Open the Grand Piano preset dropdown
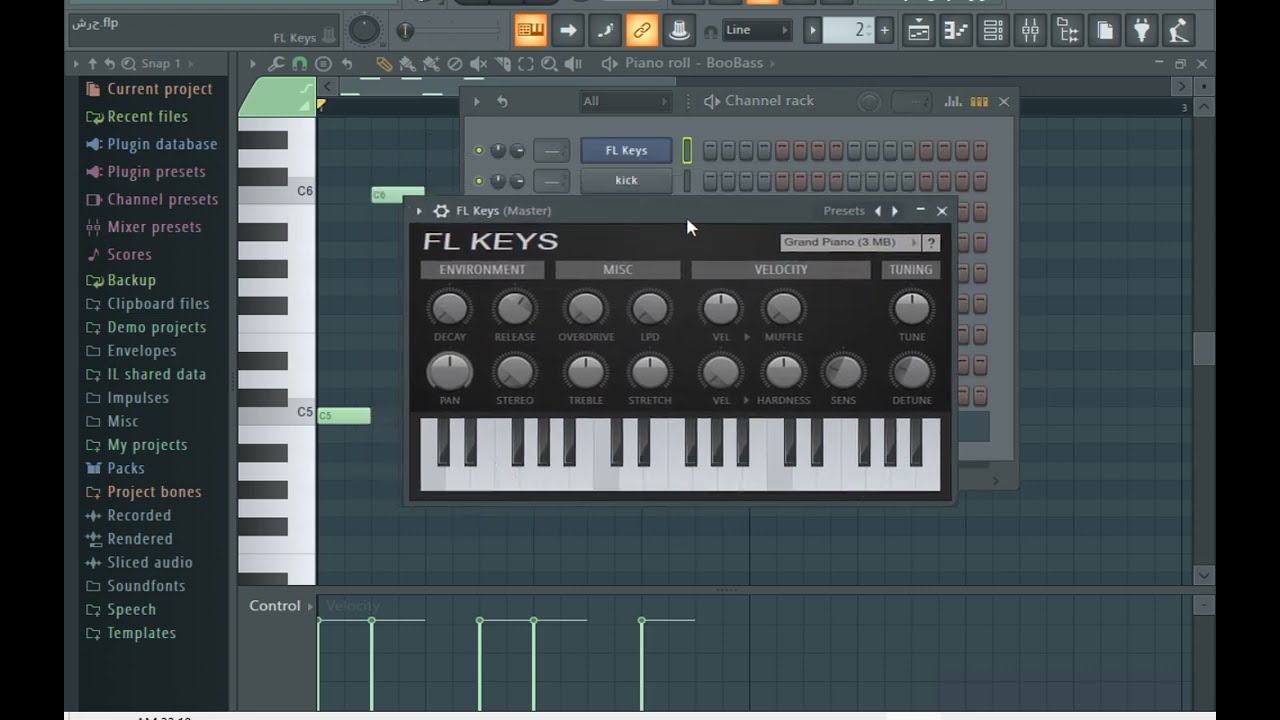Image resolution: width=1280 pixels, height=720 pixels. point(850,243)
